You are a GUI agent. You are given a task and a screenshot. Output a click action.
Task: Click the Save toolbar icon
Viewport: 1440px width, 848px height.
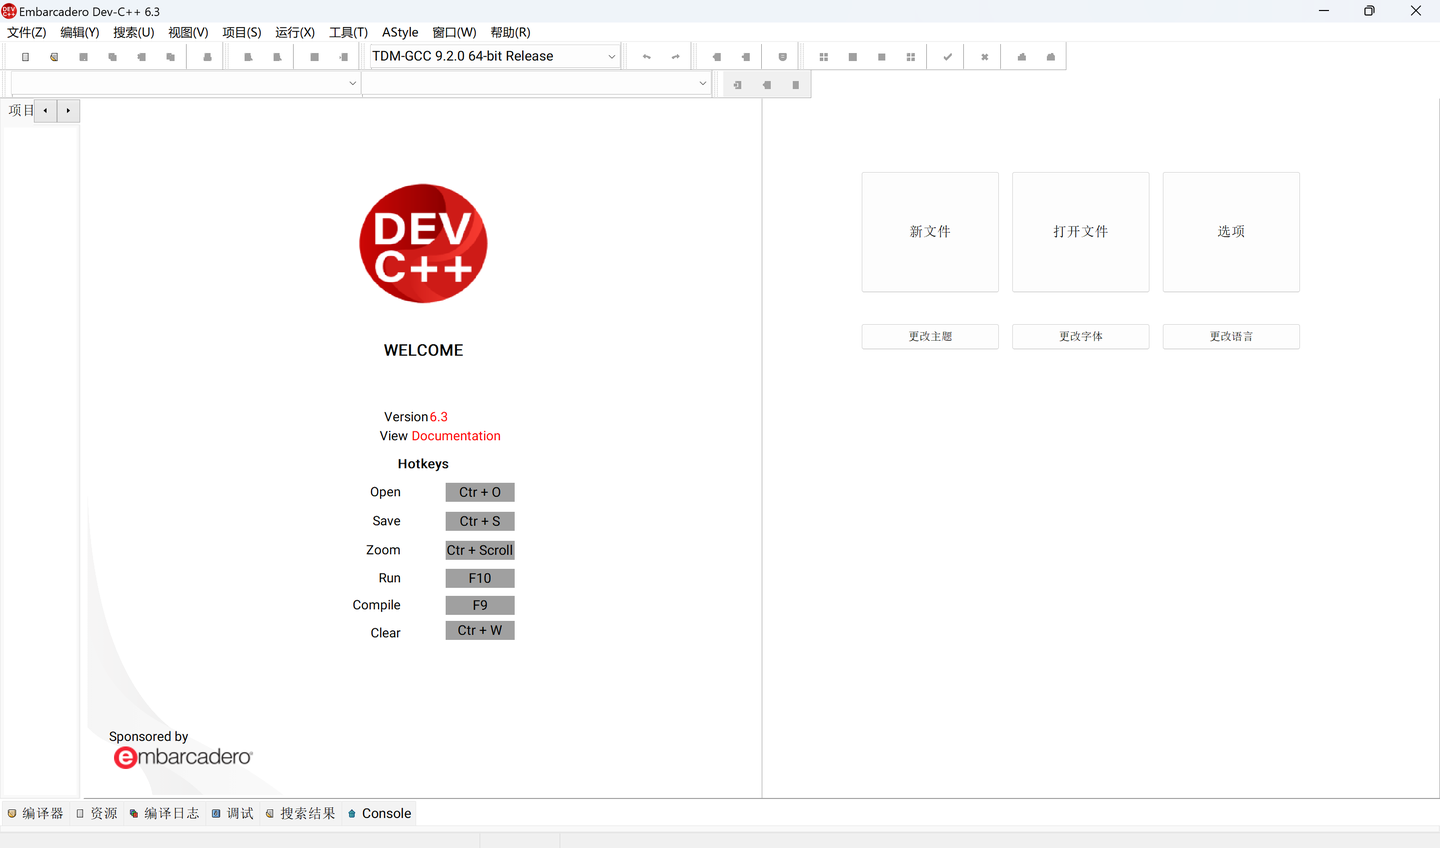tap(82, 56)
